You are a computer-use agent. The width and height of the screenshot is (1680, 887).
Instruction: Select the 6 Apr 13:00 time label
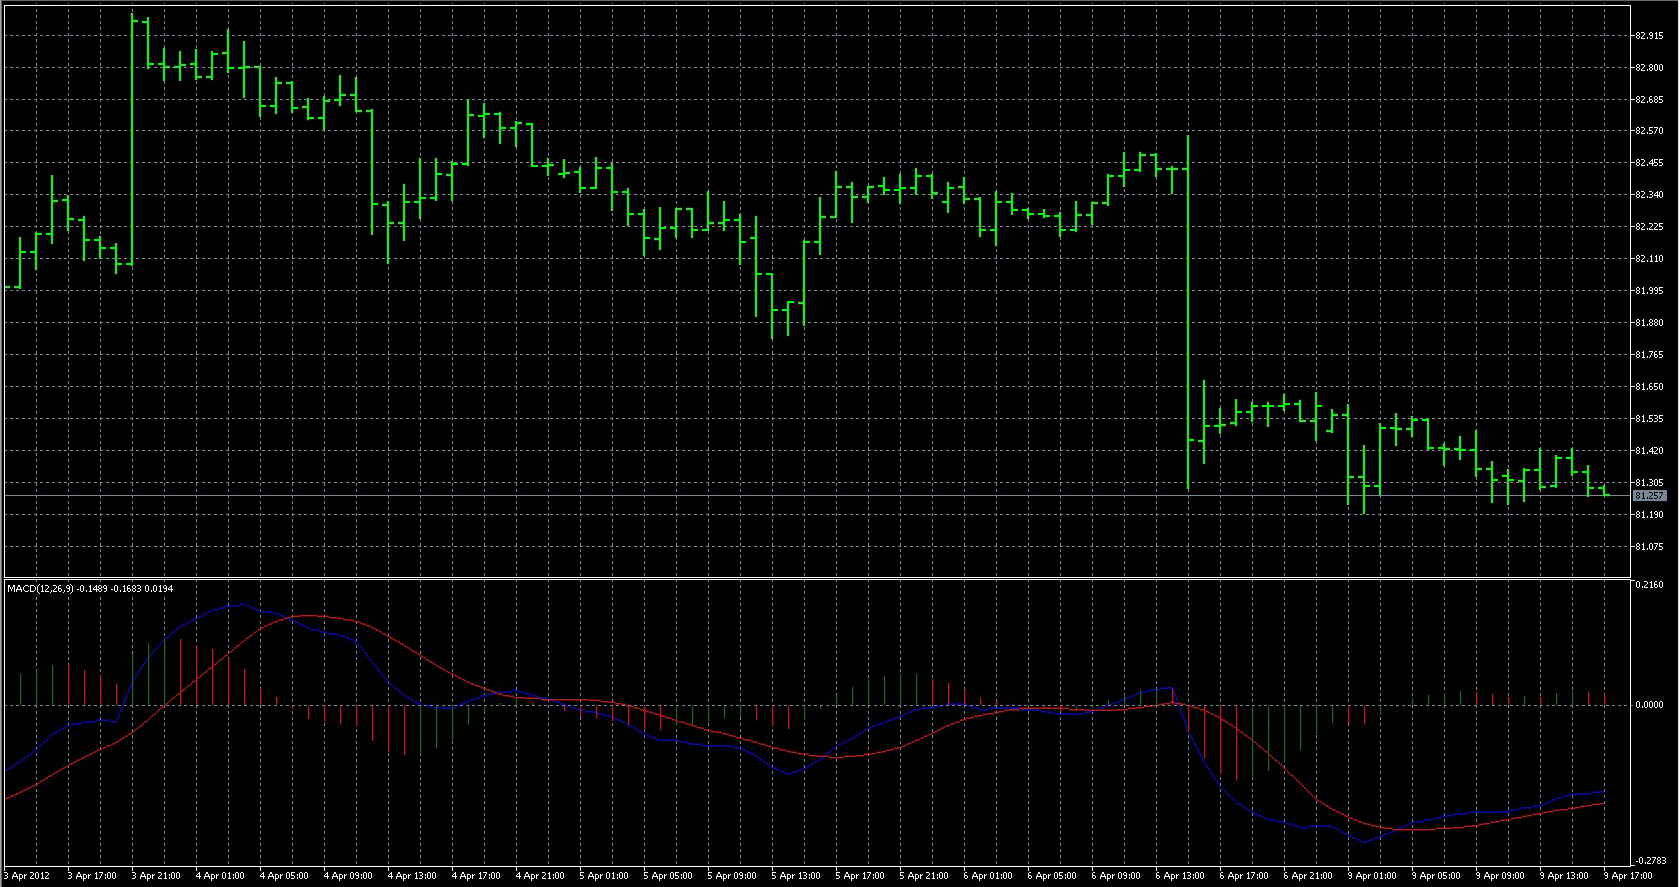click(1179, 876)
